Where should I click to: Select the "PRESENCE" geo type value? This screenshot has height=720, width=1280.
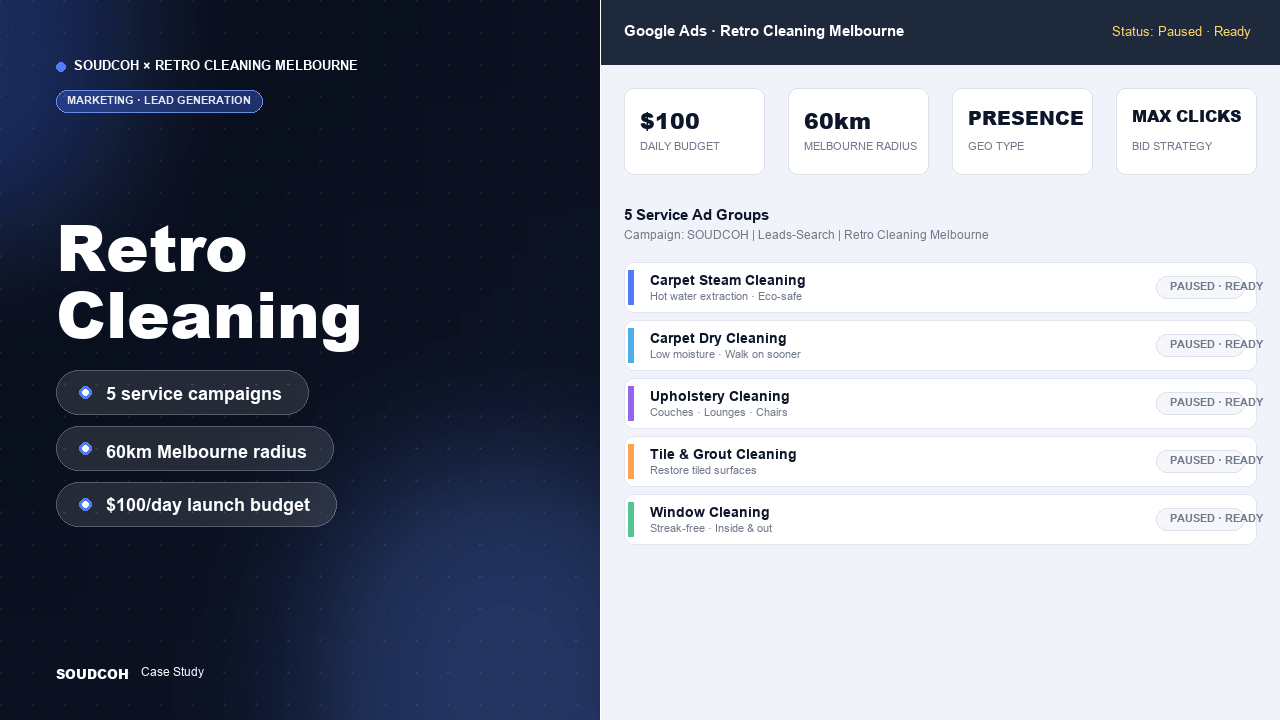[x=1026, y=118]
